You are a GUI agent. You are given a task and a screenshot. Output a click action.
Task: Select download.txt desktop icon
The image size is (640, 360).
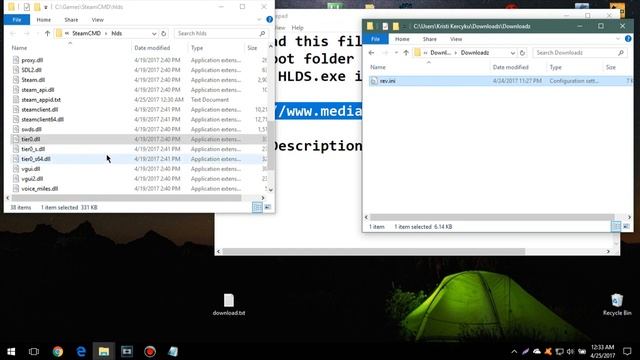tap(229, 304)
